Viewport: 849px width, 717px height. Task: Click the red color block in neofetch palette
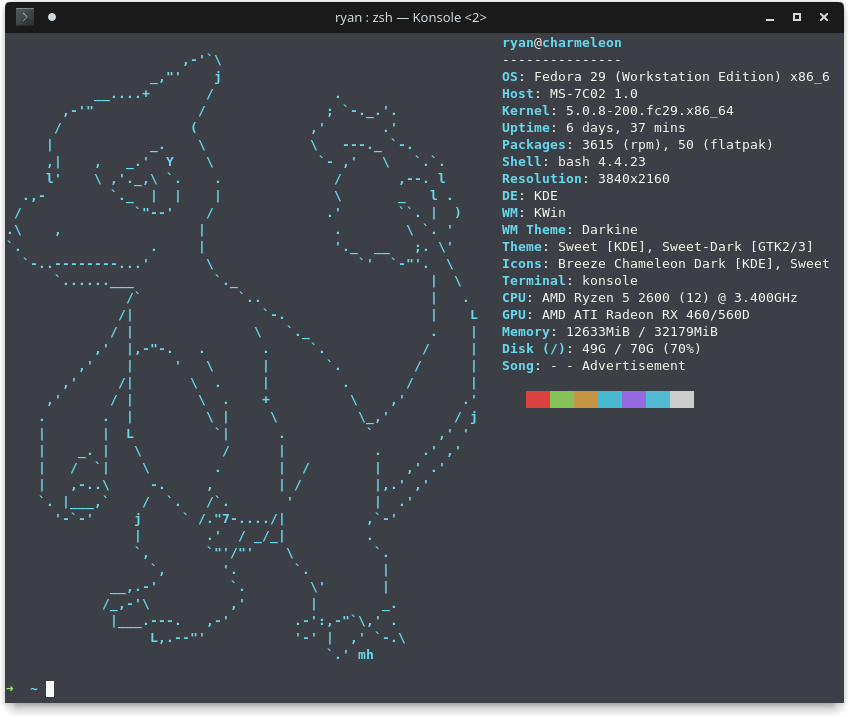tap(537, 400)
